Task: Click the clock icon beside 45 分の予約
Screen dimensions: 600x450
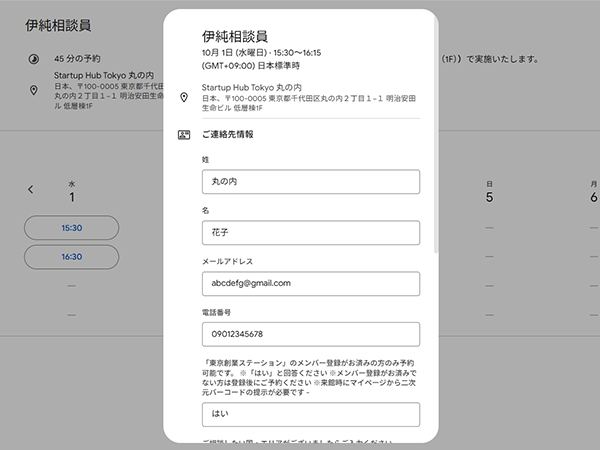Action: pyautogui.click(x=33, y=59)
